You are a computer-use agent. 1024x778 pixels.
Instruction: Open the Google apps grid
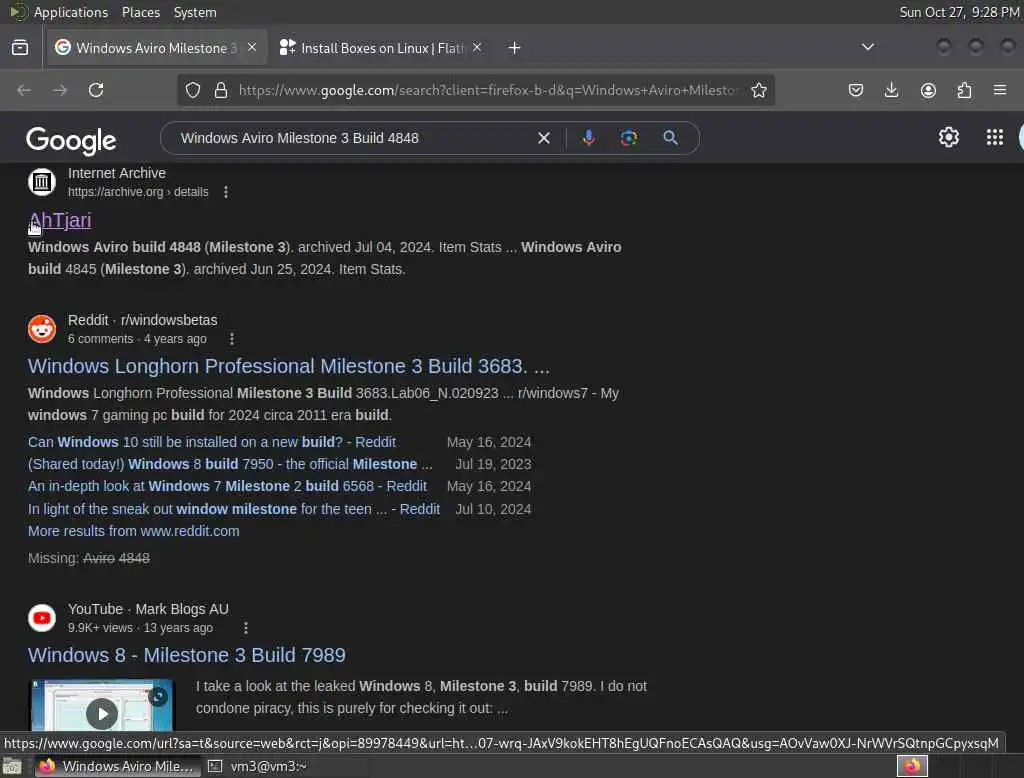tap(995, 137)
